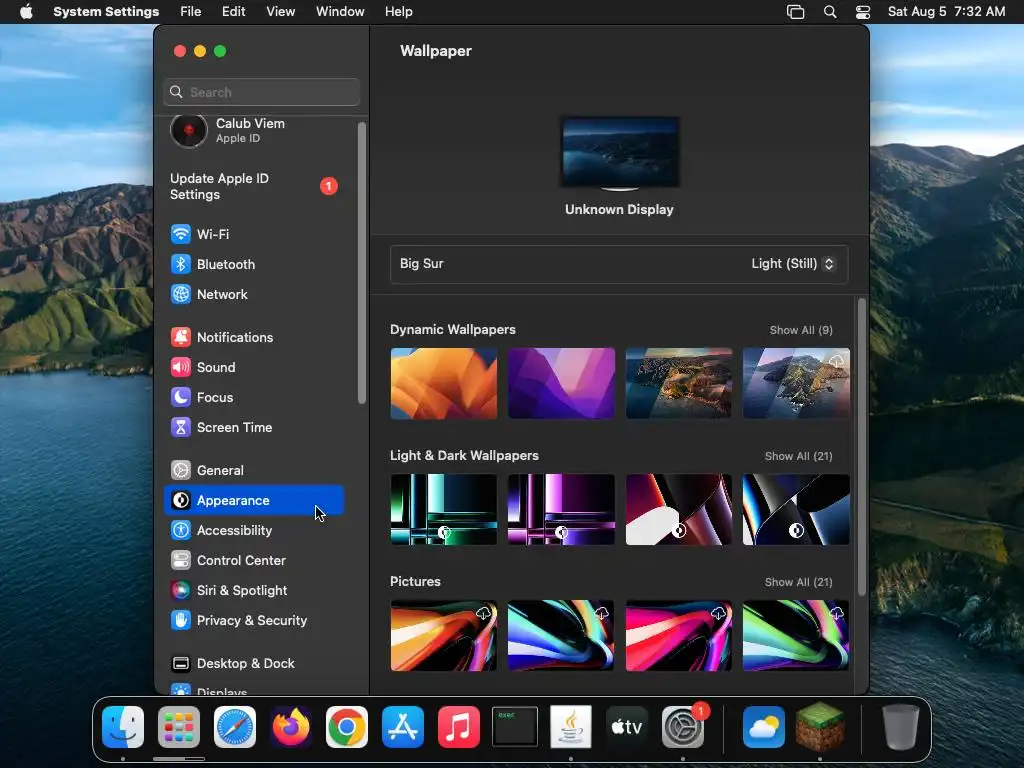Open Stage Manager menu bar icon
The image size is (1024, 768).
point(795,11)
